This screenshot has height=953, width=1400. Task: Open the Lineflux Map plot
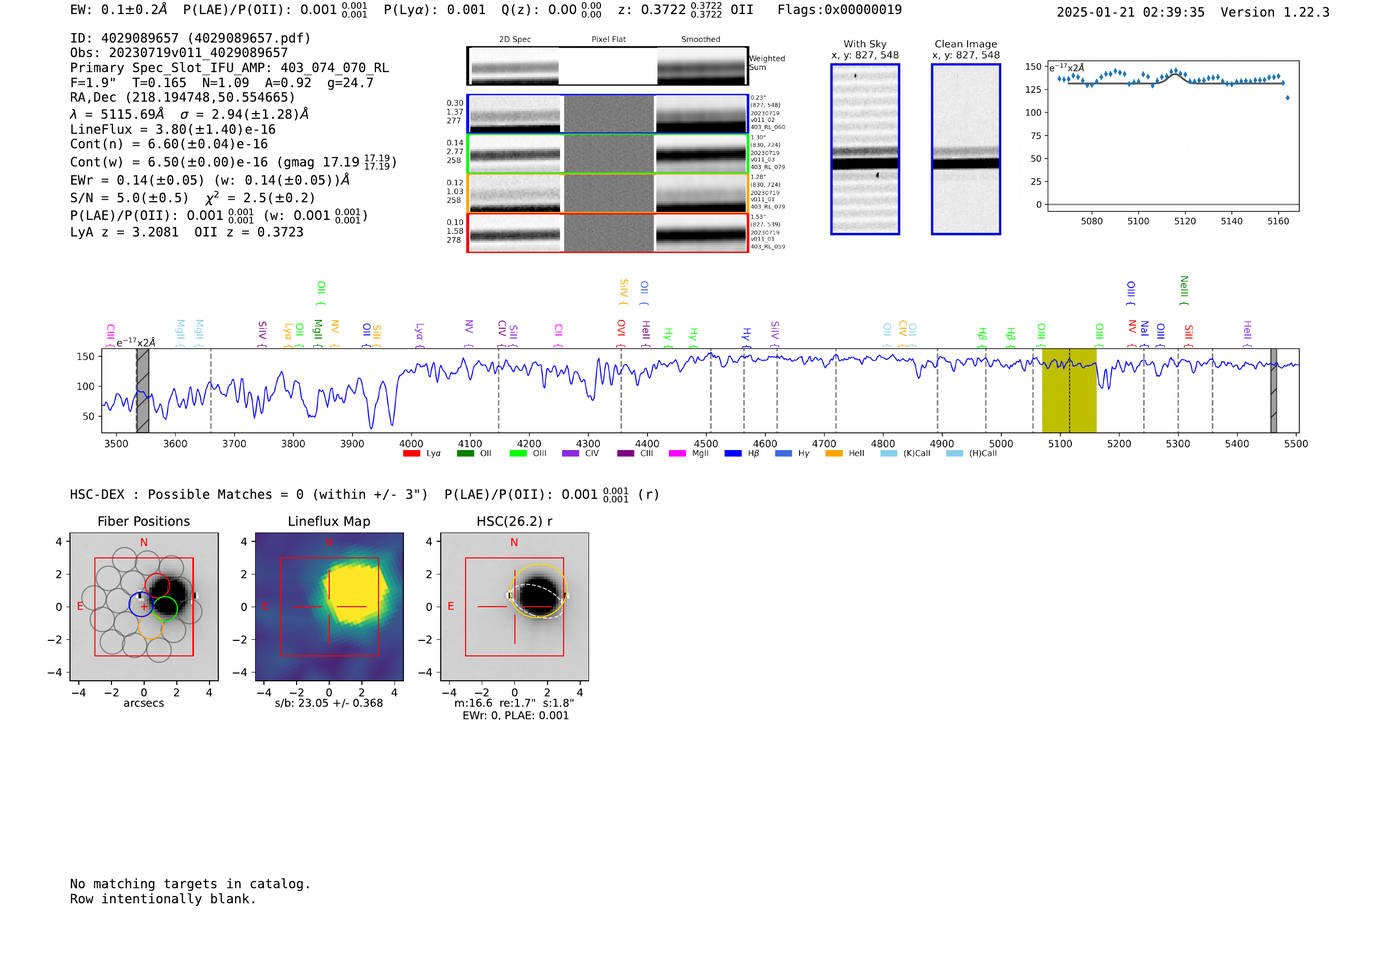tap(329, 606)
